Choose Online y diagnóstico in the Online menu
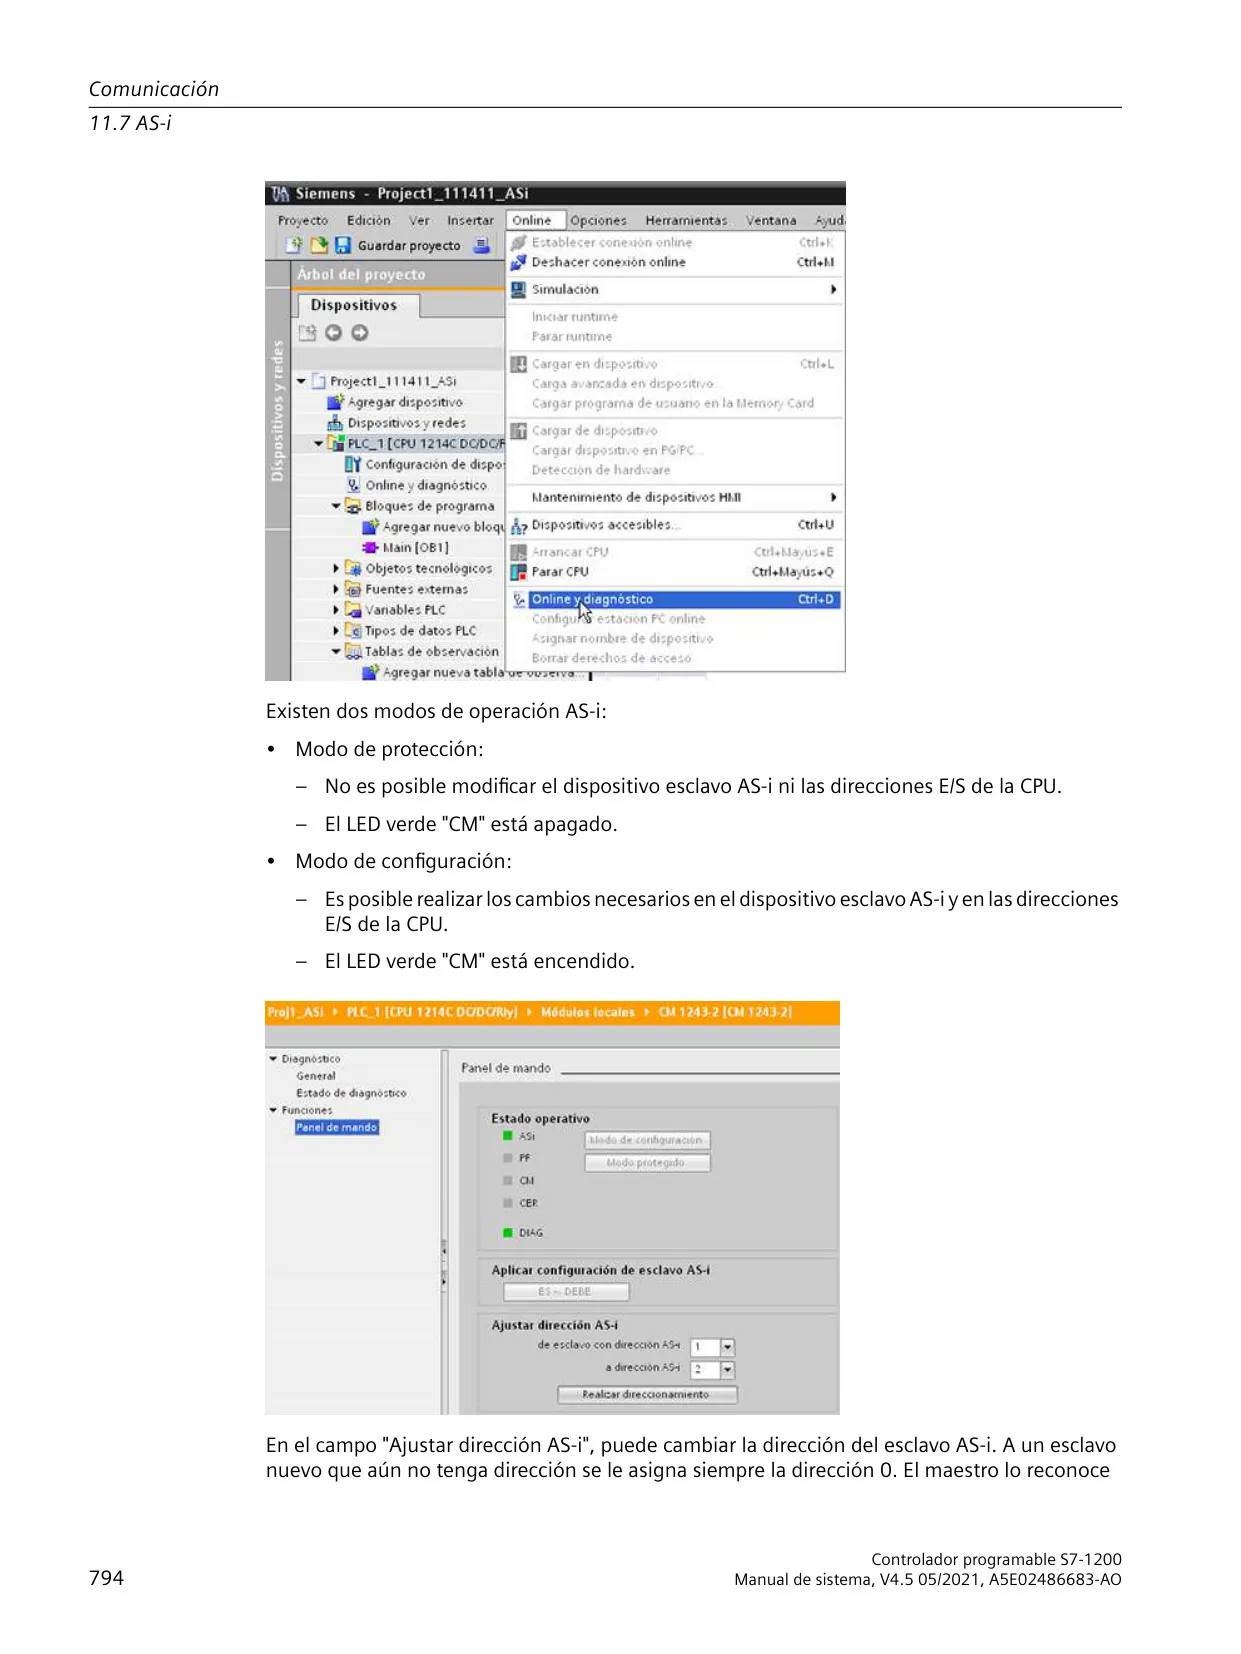1241x1654 pixels. (x=675, y=599)
